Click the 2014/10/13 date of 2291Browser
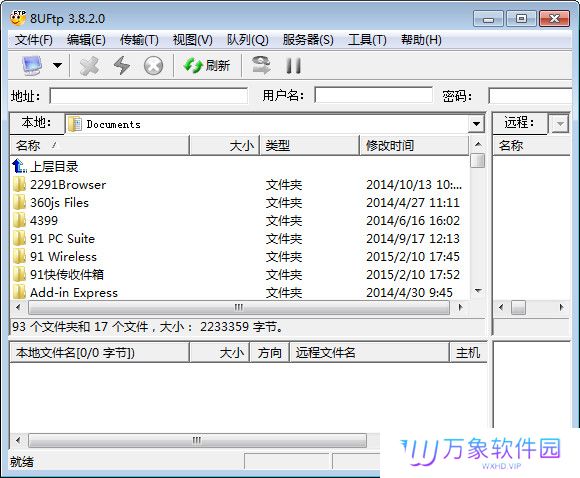This screenshot has width=580, height=478. [414, 185]
